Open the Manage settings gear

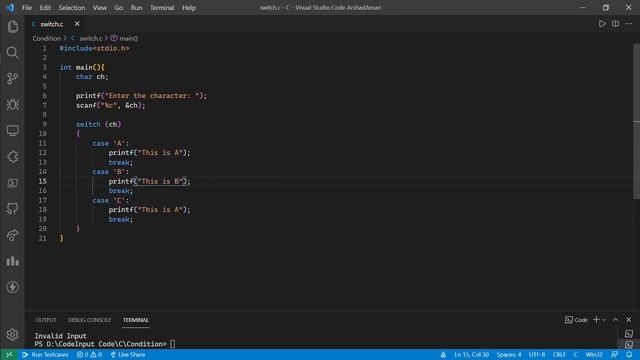click(x=12, y=335)
